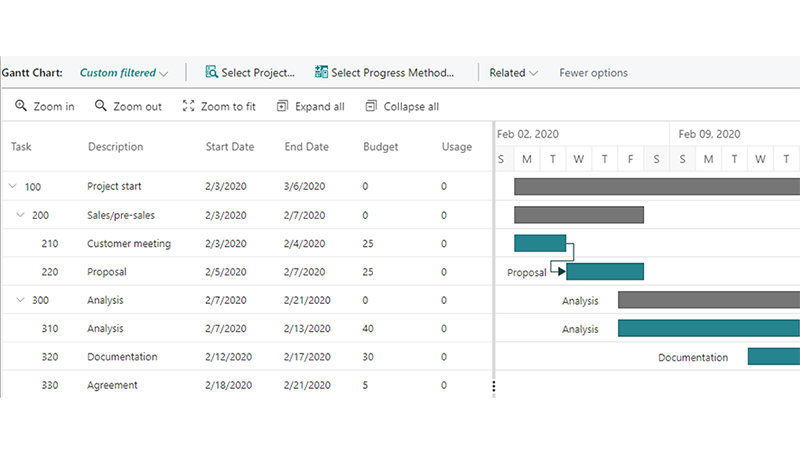Click the End Date column header
This screenshot has height=454, width=800.
click(307, 147)
